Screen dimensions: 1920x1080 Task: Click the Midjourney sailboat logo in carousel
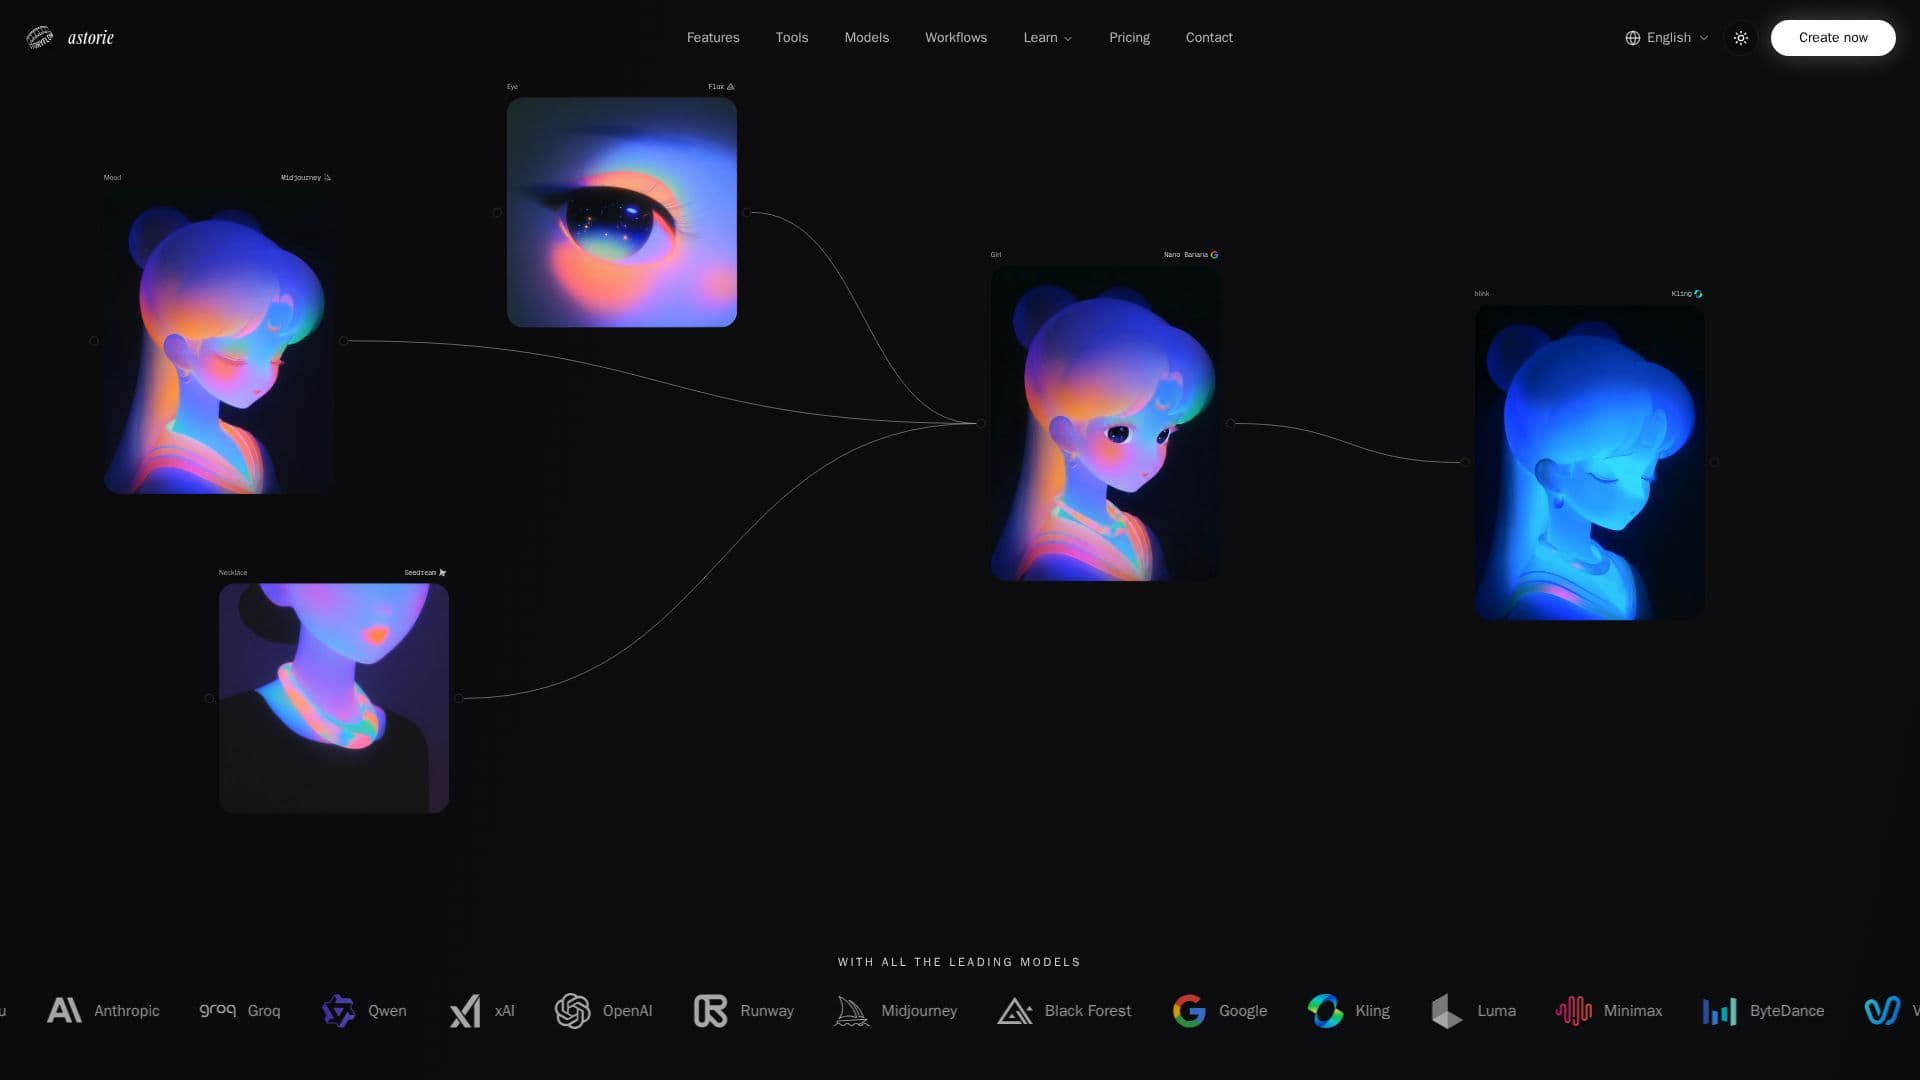[x=851, y=1011]
